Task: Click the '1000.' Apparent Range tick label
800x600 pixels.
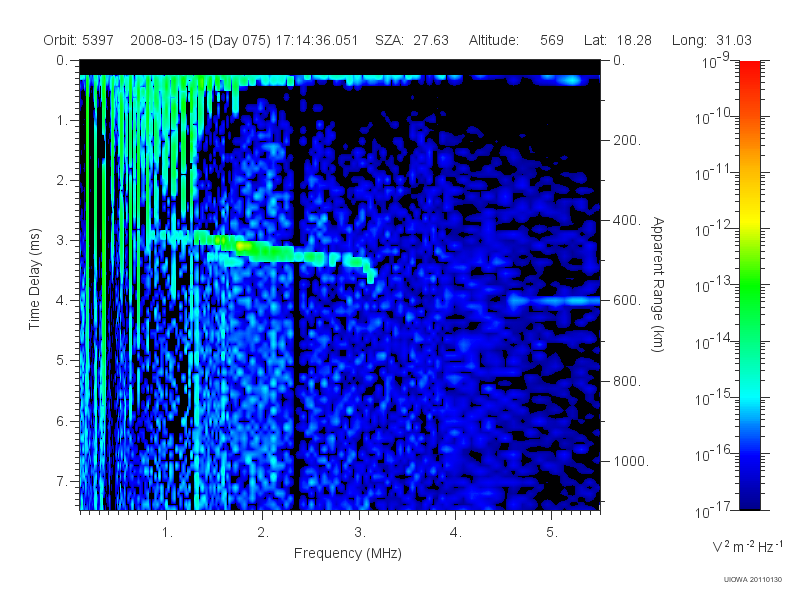Action: coord(631,461)
